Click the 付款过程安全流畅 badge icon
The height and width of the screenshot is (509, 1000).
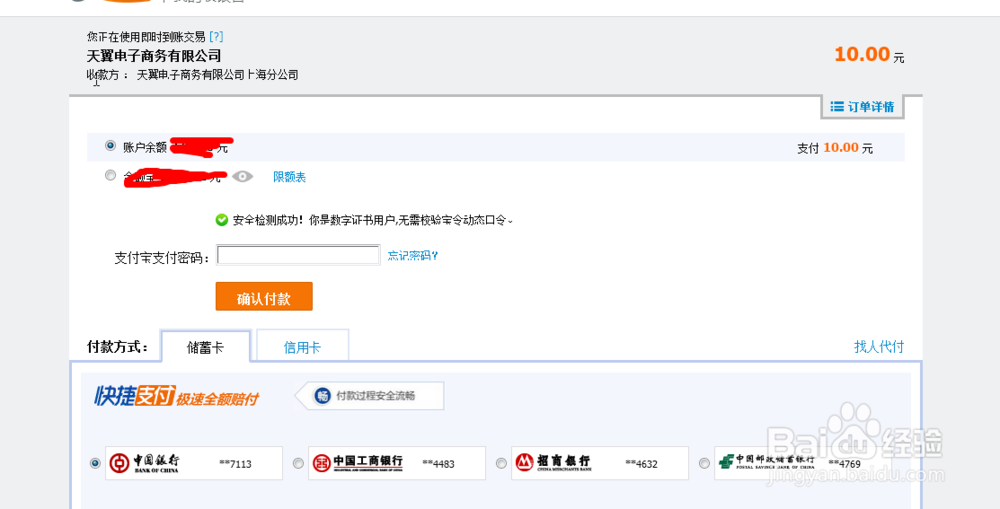323,395
